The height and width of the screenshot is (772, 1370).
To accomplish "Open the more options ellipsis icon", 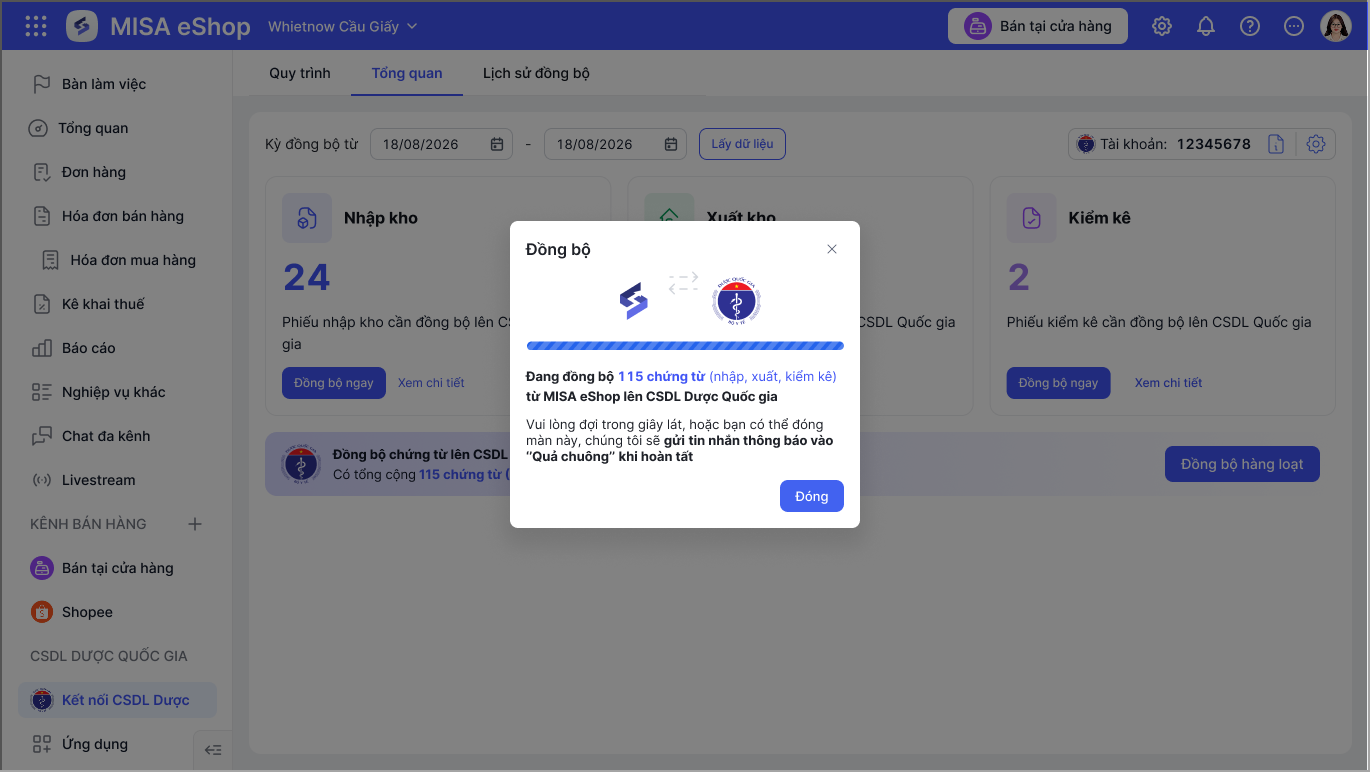I will [1294, 27].
